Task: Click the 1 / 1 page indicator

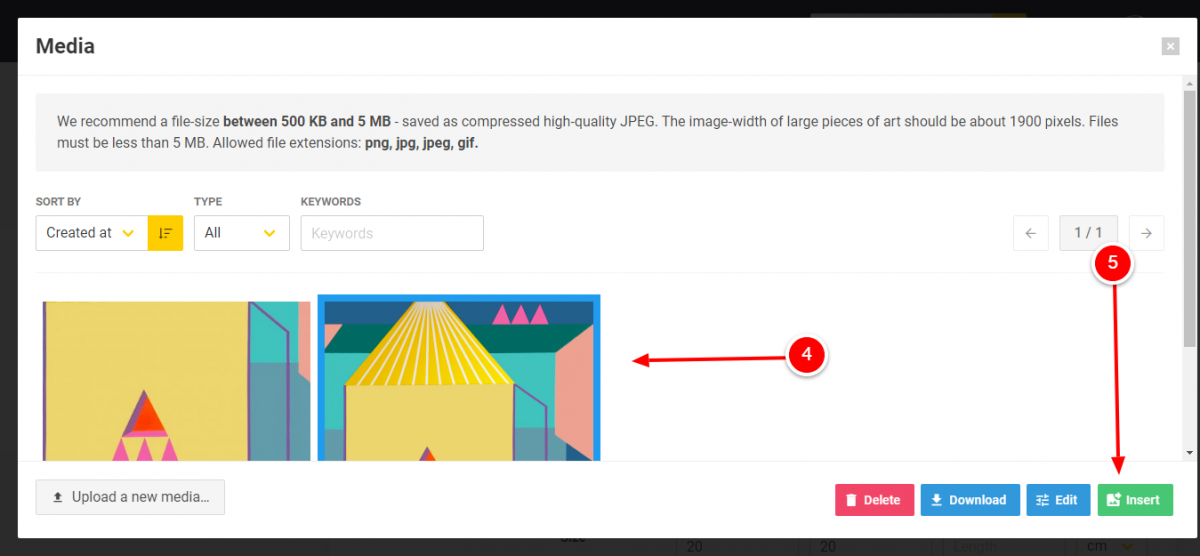Action: coord(1088,233)
